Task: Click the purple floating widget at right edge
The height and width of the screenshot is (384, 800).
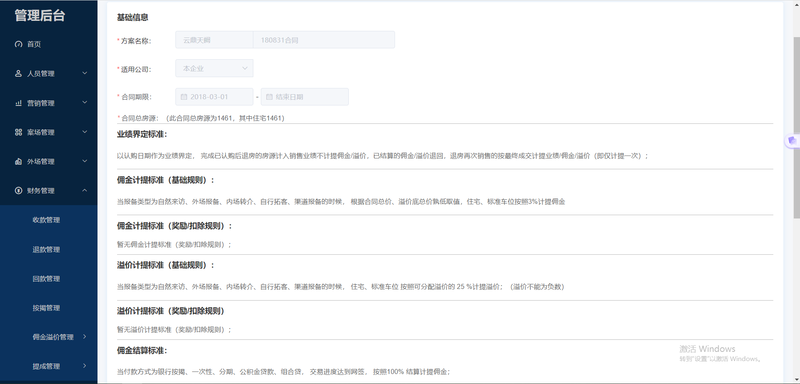Action: click(792, 141)
